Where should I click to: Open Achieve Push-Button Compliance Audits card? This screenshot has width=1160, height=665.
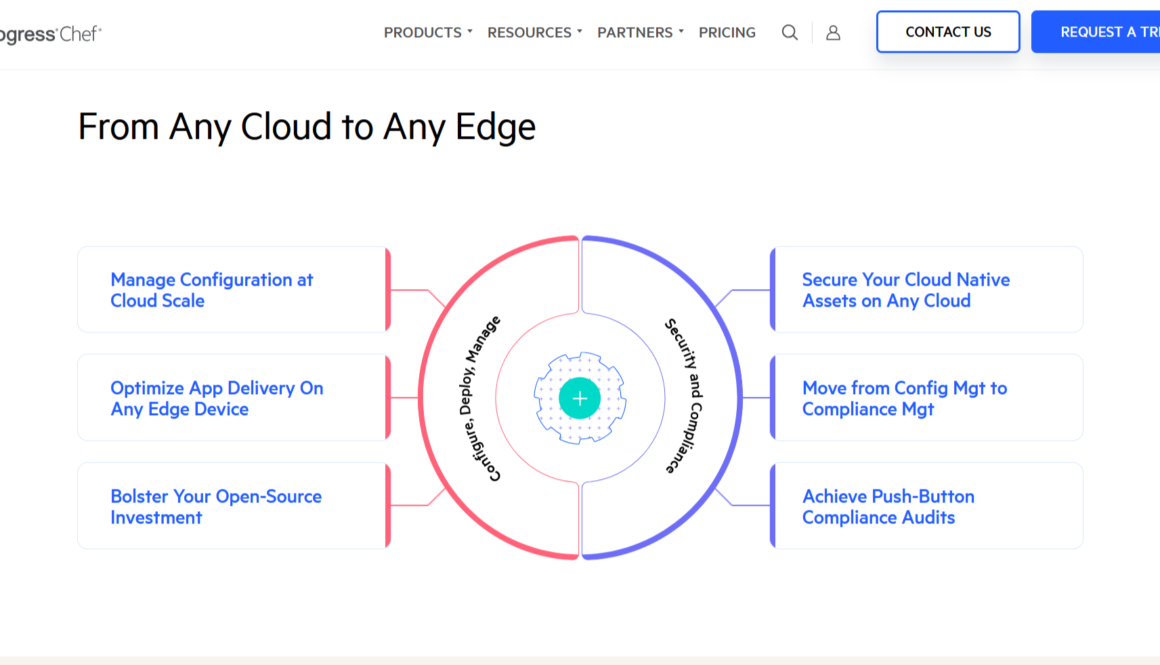tap(888, 506)
